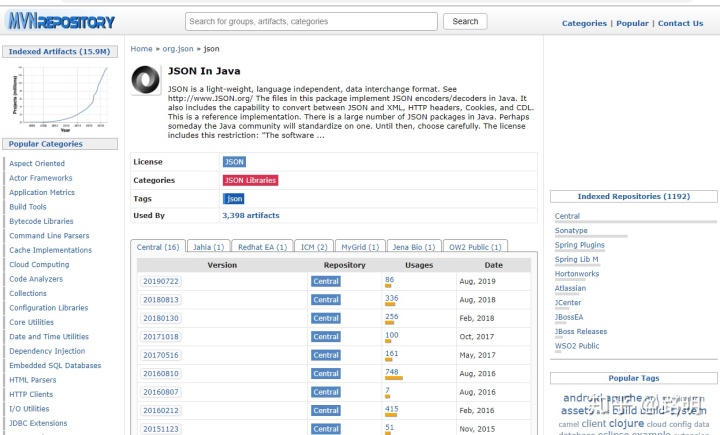Click Central badge in the 20180813 row
720x435 pixels.
pos(326,299)
